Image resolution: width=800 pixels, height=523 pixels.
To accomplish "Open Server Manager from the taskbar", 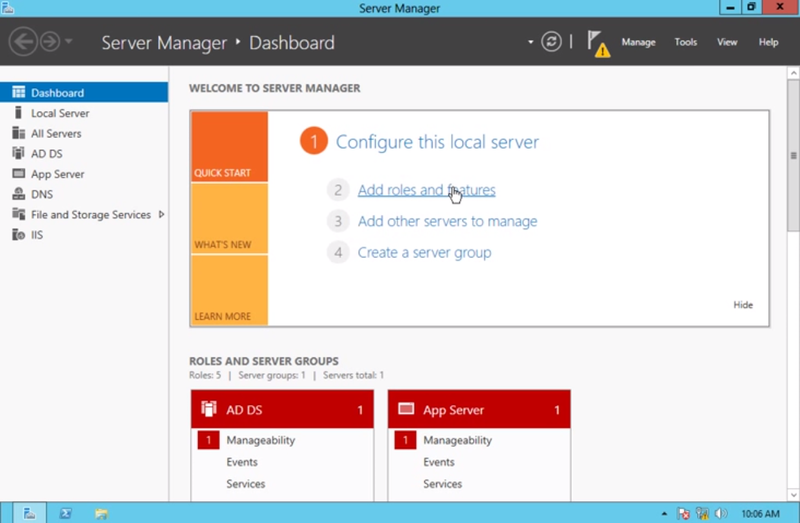I will coord(30,513).
